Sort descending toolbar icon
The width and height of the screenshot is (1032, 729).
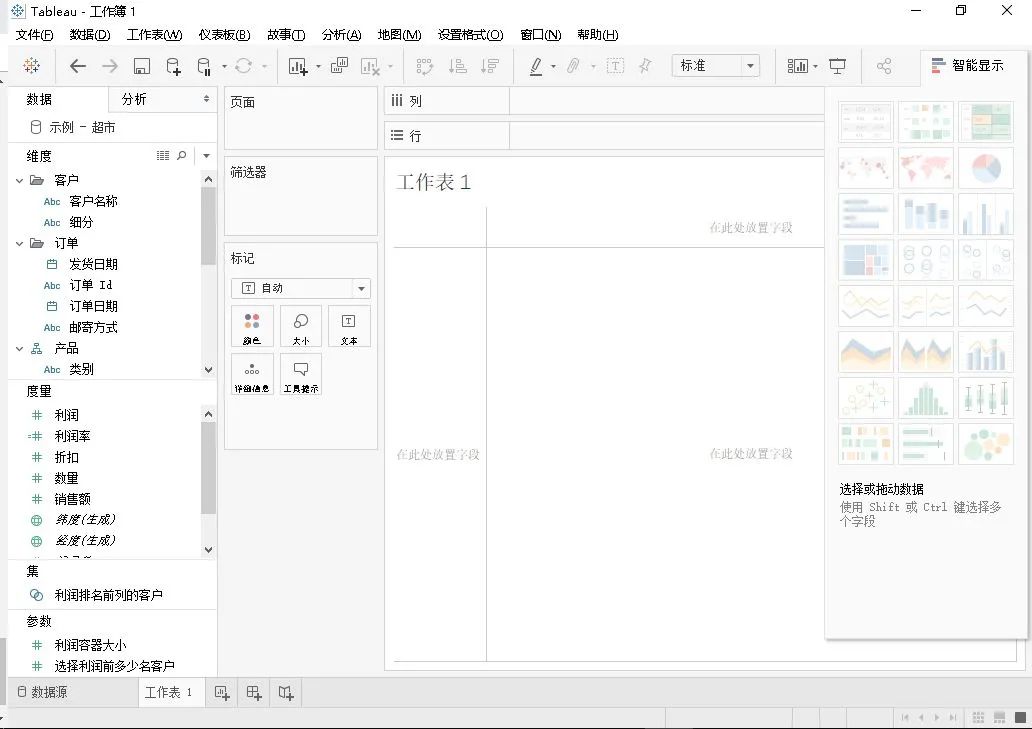click(x=490, y=66)
